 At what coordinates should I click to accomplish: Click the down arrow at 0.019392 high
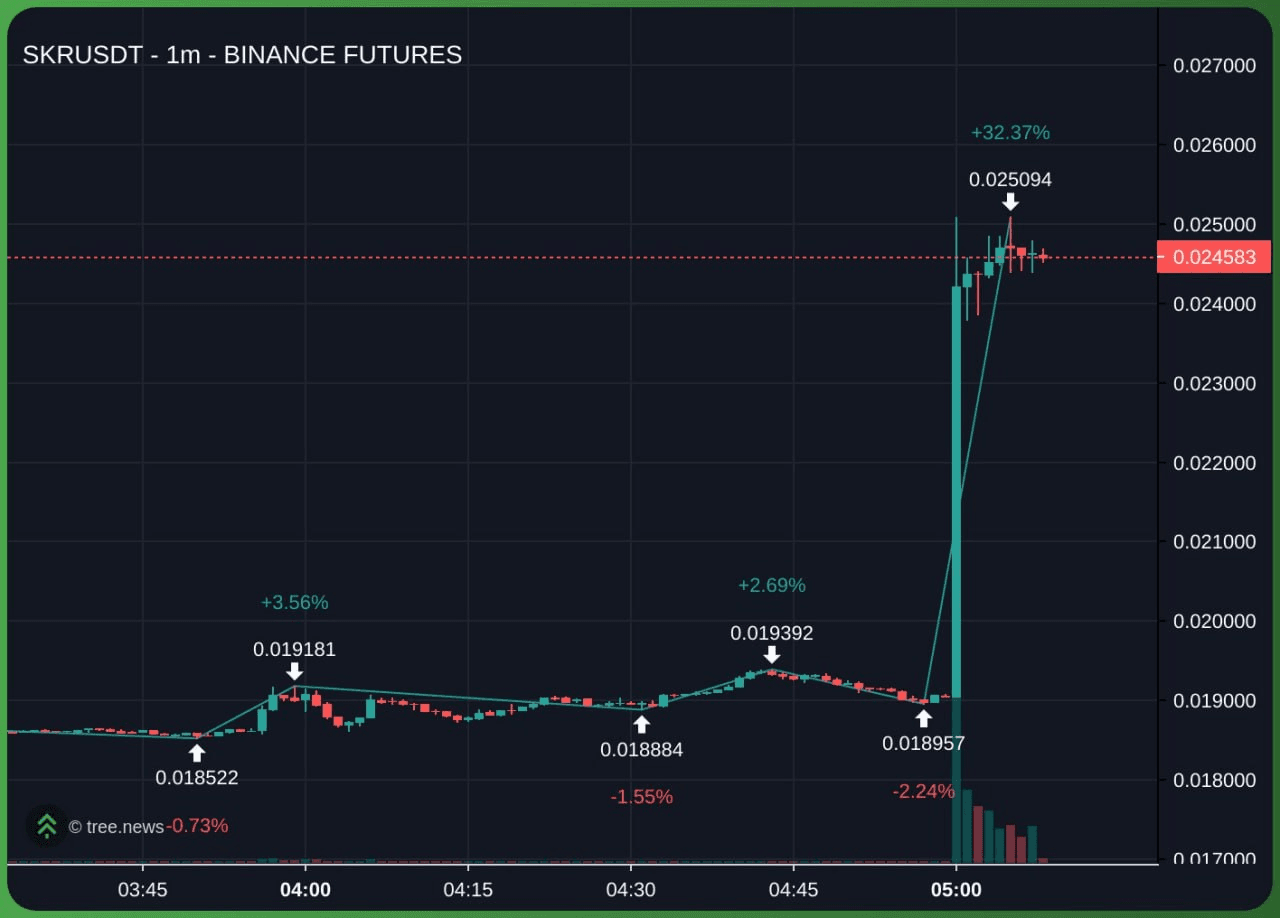[x=771, y=655]
